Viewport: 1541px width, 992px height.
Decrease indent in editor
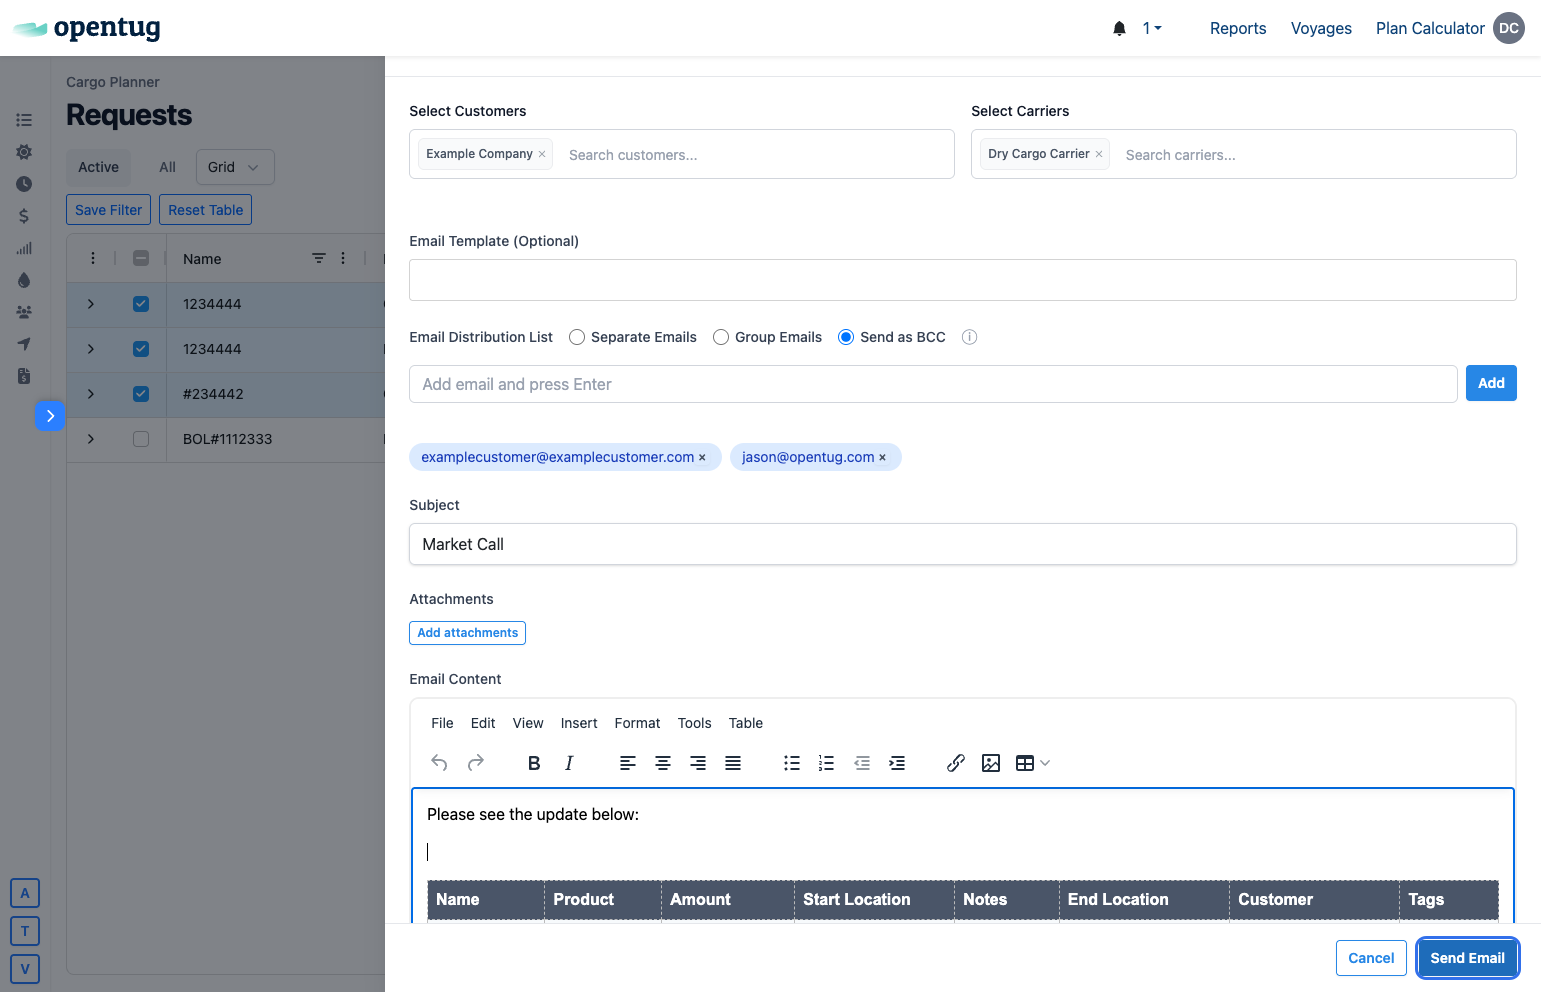tap(862, 763)
